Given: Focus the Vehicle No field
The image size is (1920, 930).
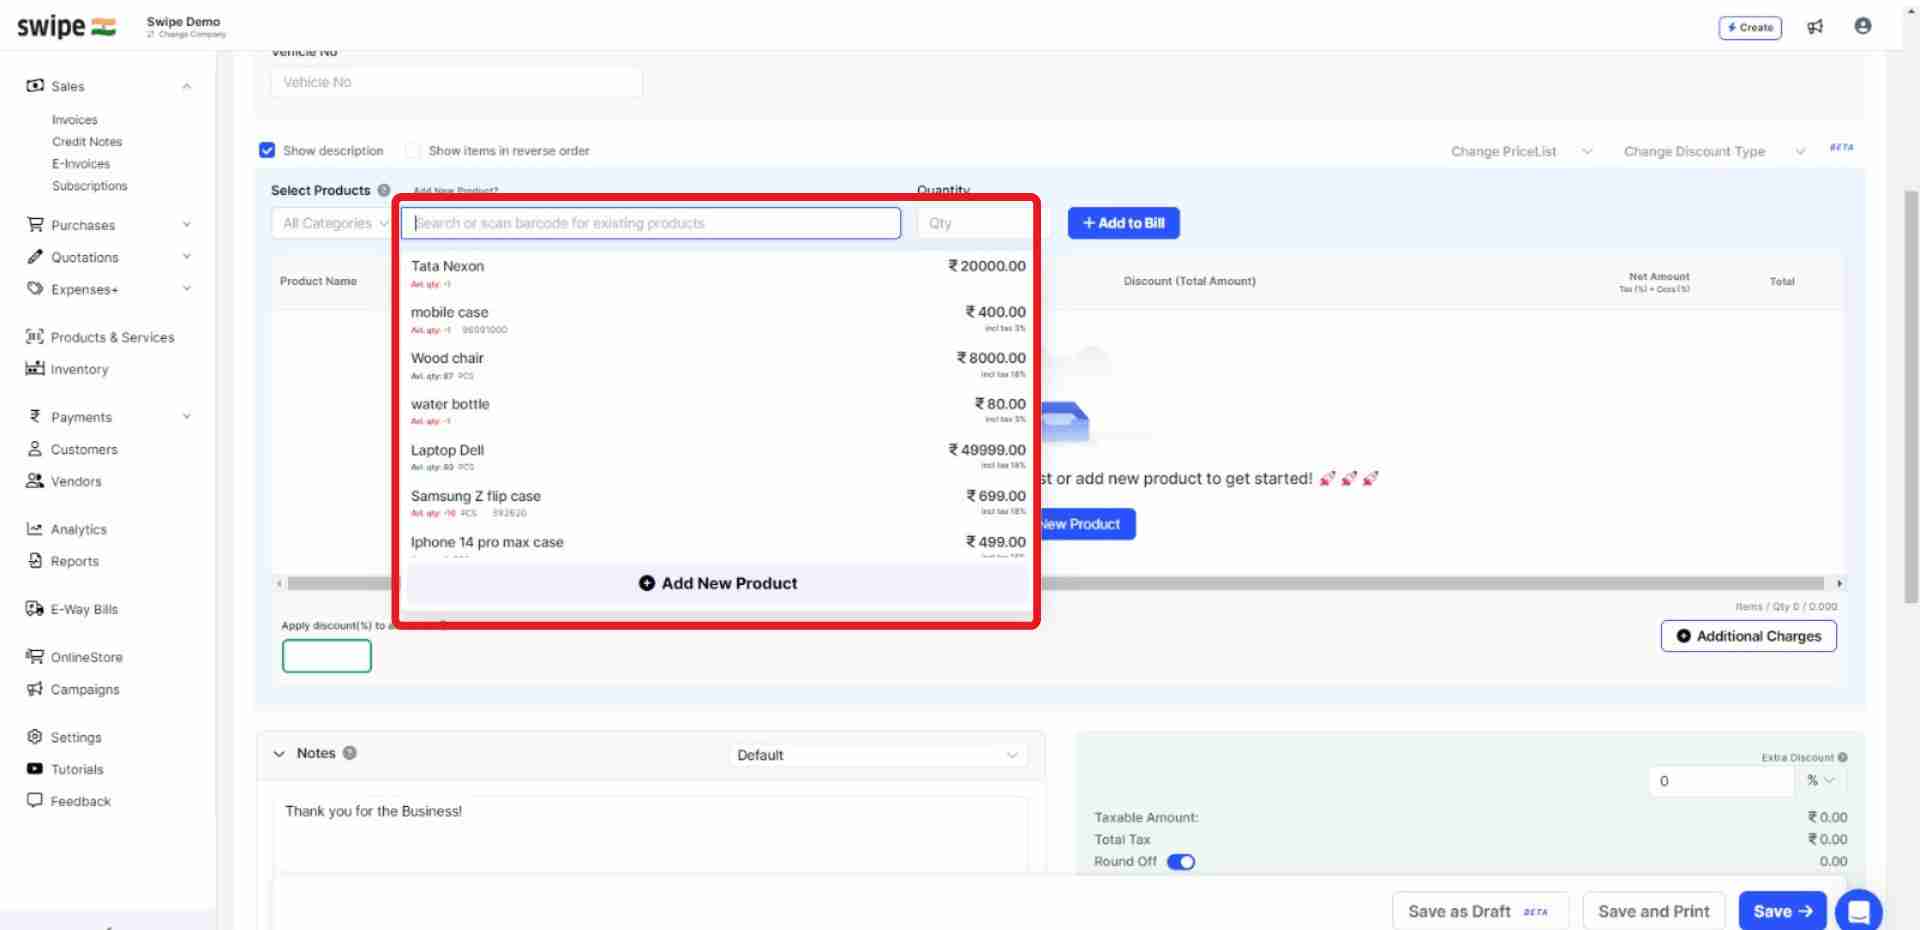Looking at the screenshot, I should click(x=456, y=82).
